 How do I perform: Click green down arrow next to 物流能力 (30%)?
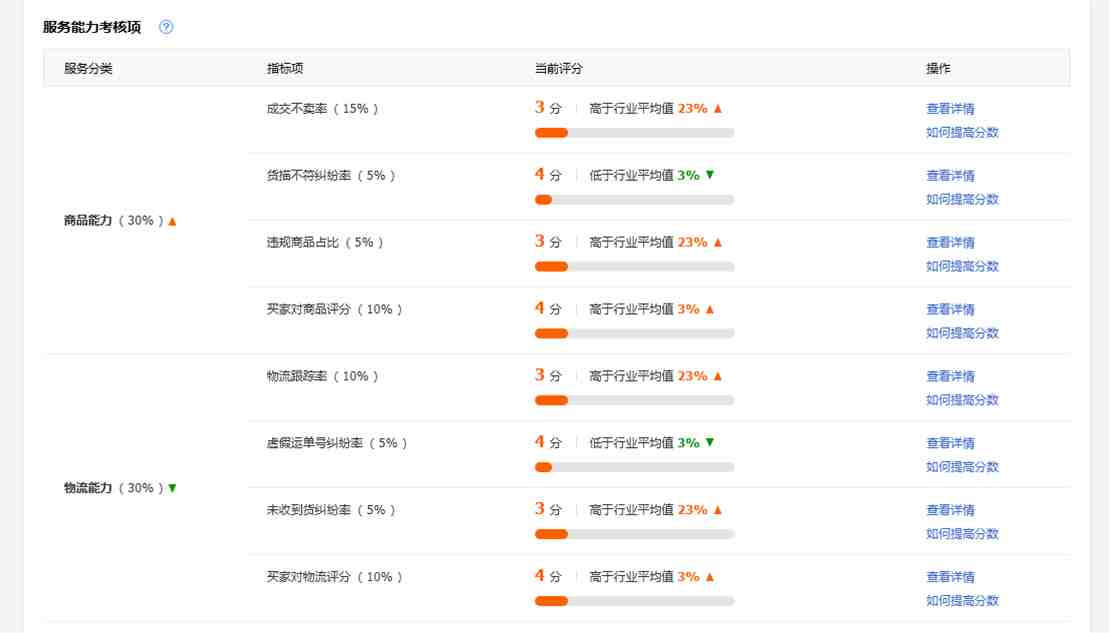pyautogui.click(x=172, y=488)
